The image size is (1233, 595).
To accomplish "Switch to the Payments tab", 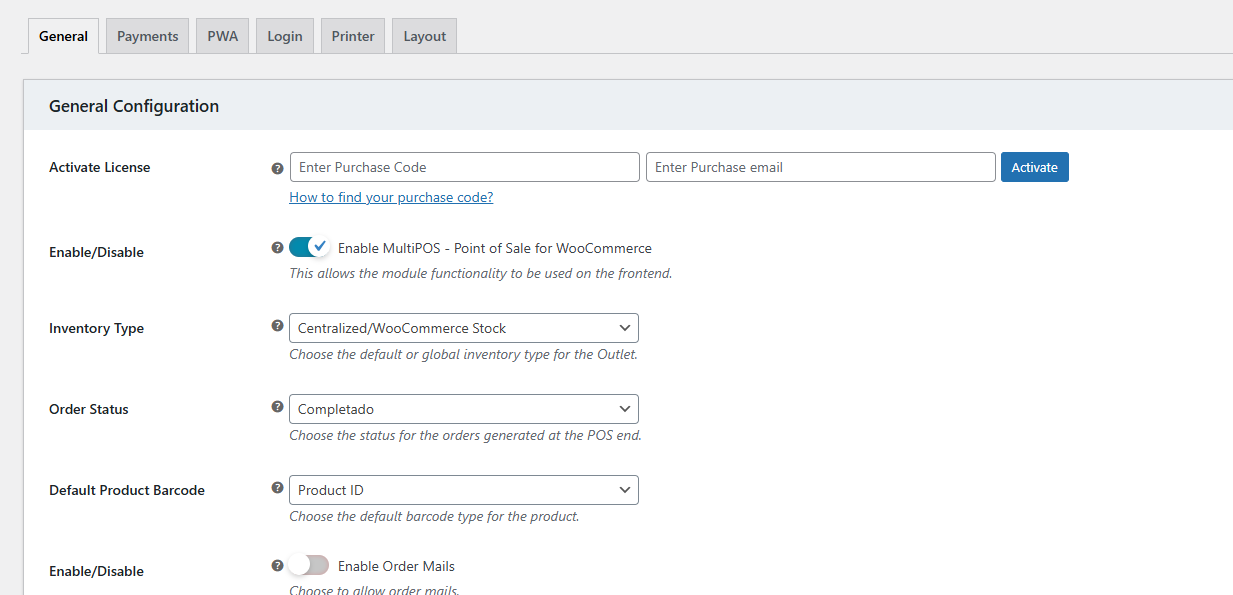I will point(147,36).
